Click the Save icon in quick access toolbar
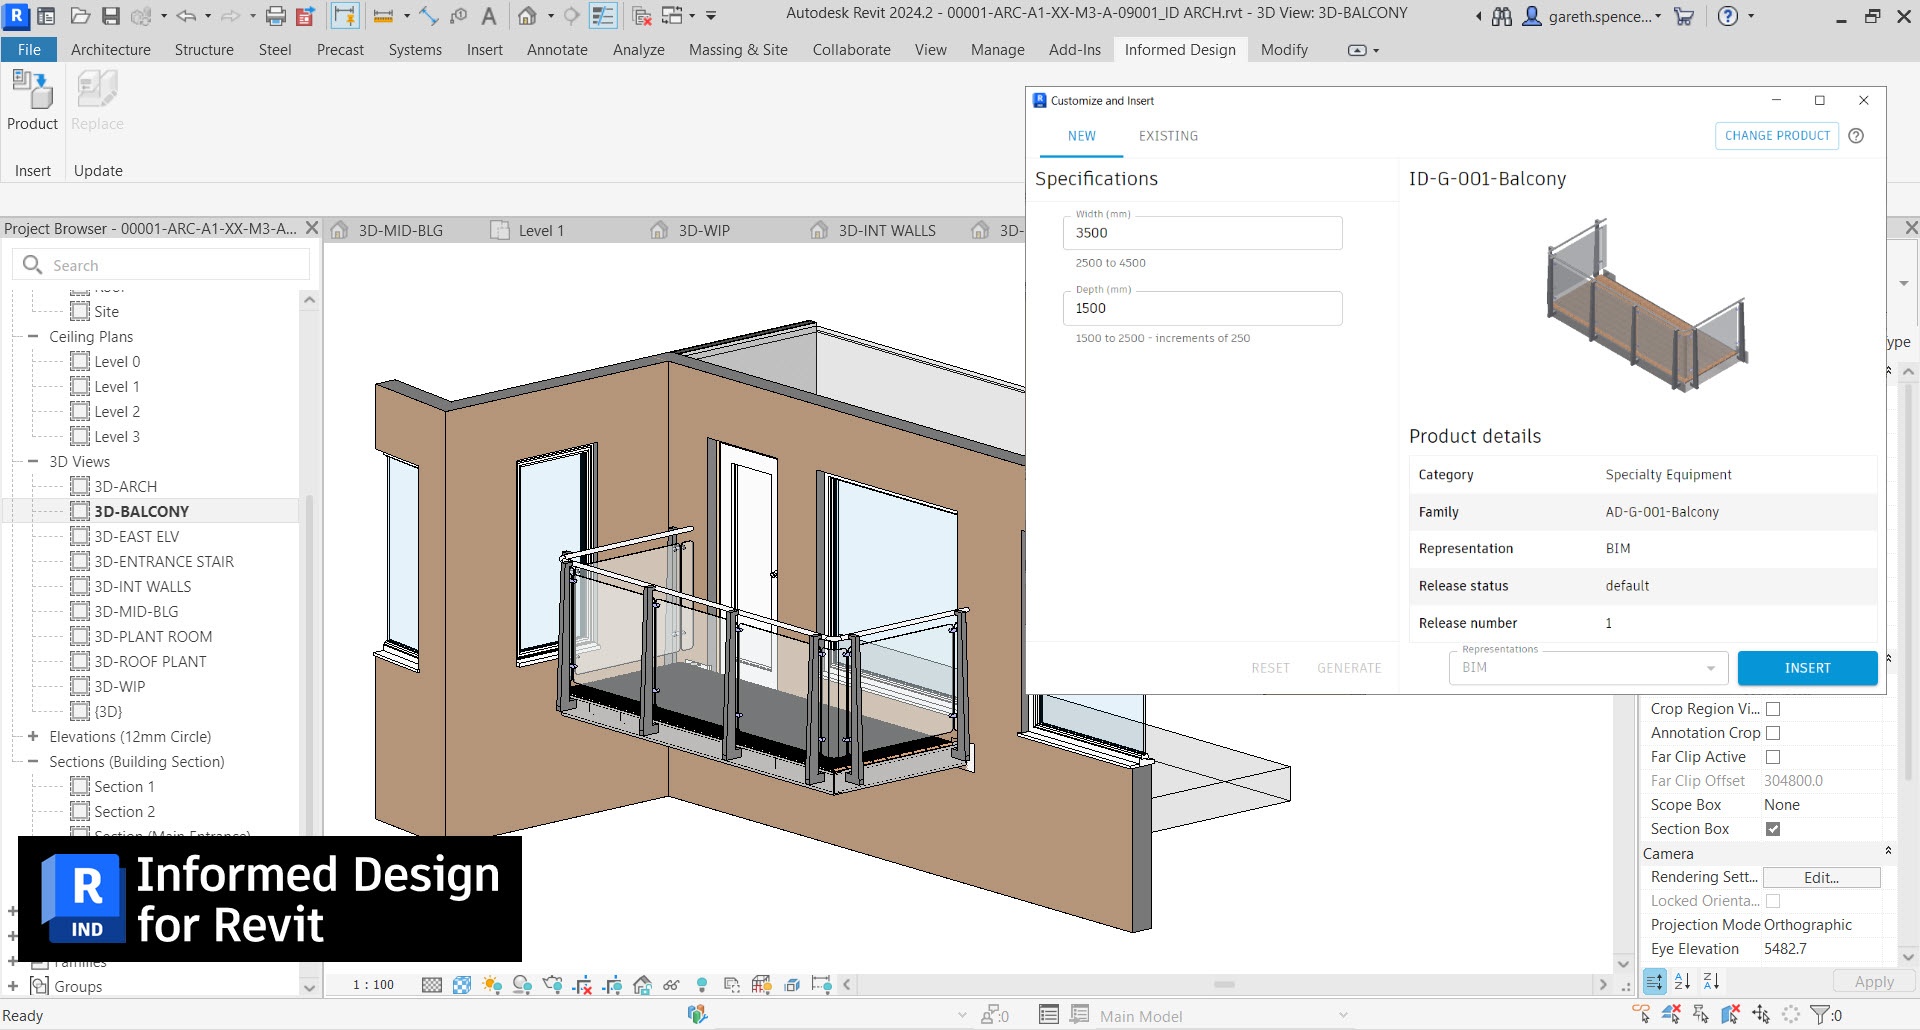 point(111,16)
